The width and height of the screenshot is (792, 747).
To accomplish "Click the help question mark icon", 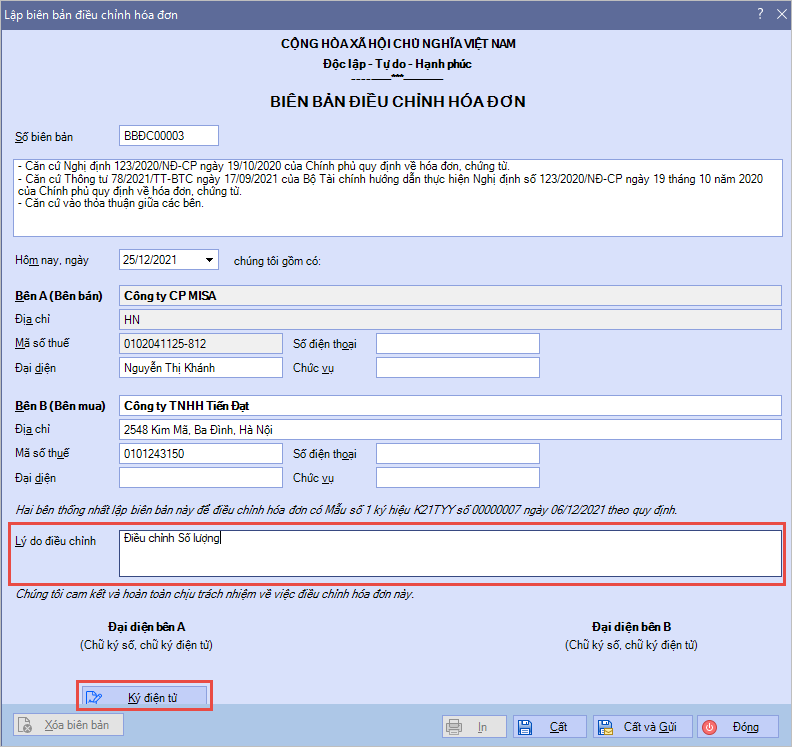I will point(759,14).
